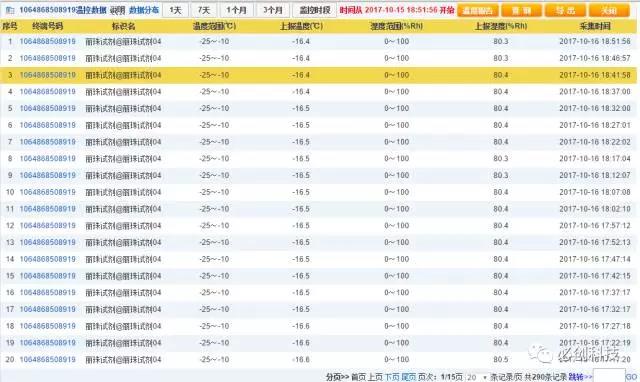This screenshot has height=382, width=640.
Task: Select timestamp 2017-10-16 18:32:00
Action: [595, 109]
